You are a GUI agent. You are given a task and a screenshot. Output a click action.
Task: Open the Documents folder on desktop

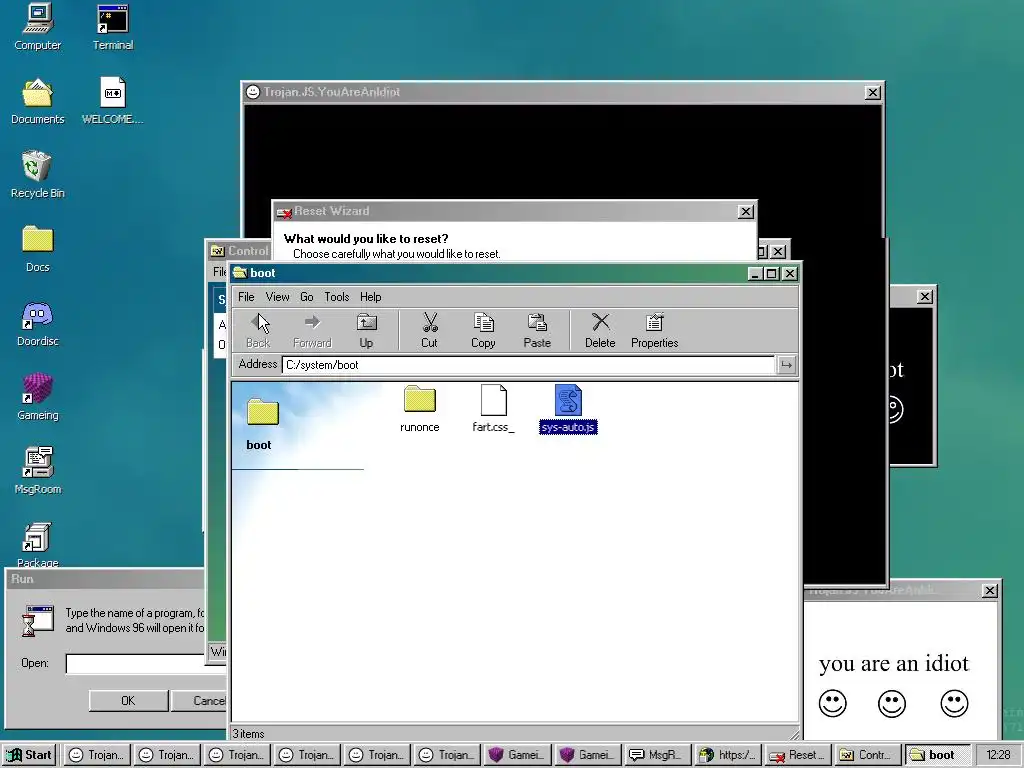click(37, 101)
